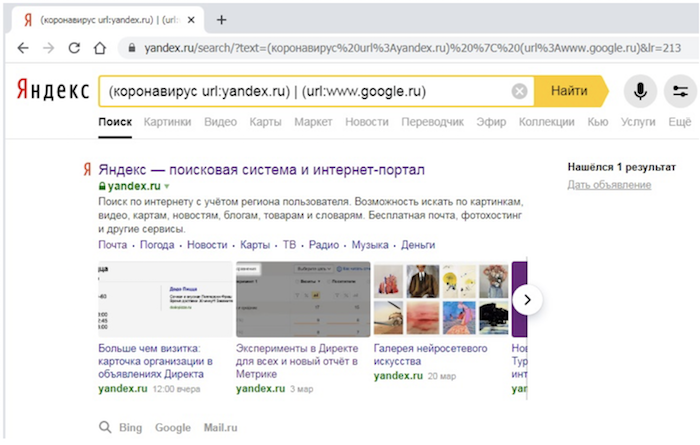Switch to the Видео tab
Viewport: 700px width, 445px height.
click(x=221, y=122)
